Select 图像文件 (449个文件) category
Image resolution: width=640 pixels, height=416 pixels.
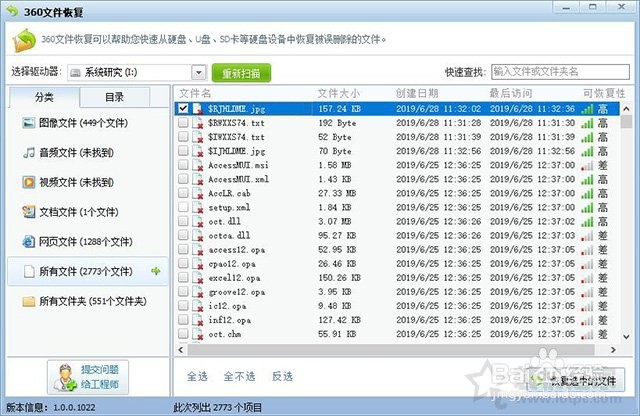tap(87, 123)
